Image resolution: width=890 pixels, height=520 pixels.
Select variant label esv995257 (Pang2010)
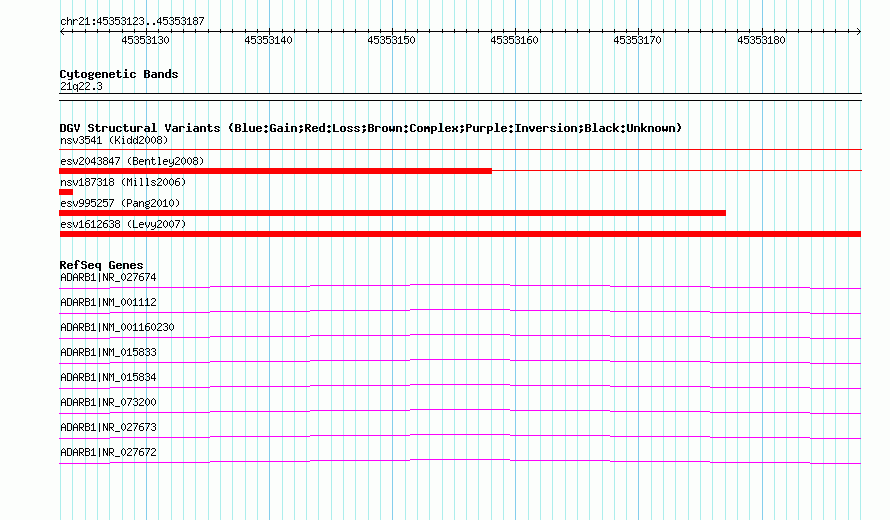[x=120, y=203]
